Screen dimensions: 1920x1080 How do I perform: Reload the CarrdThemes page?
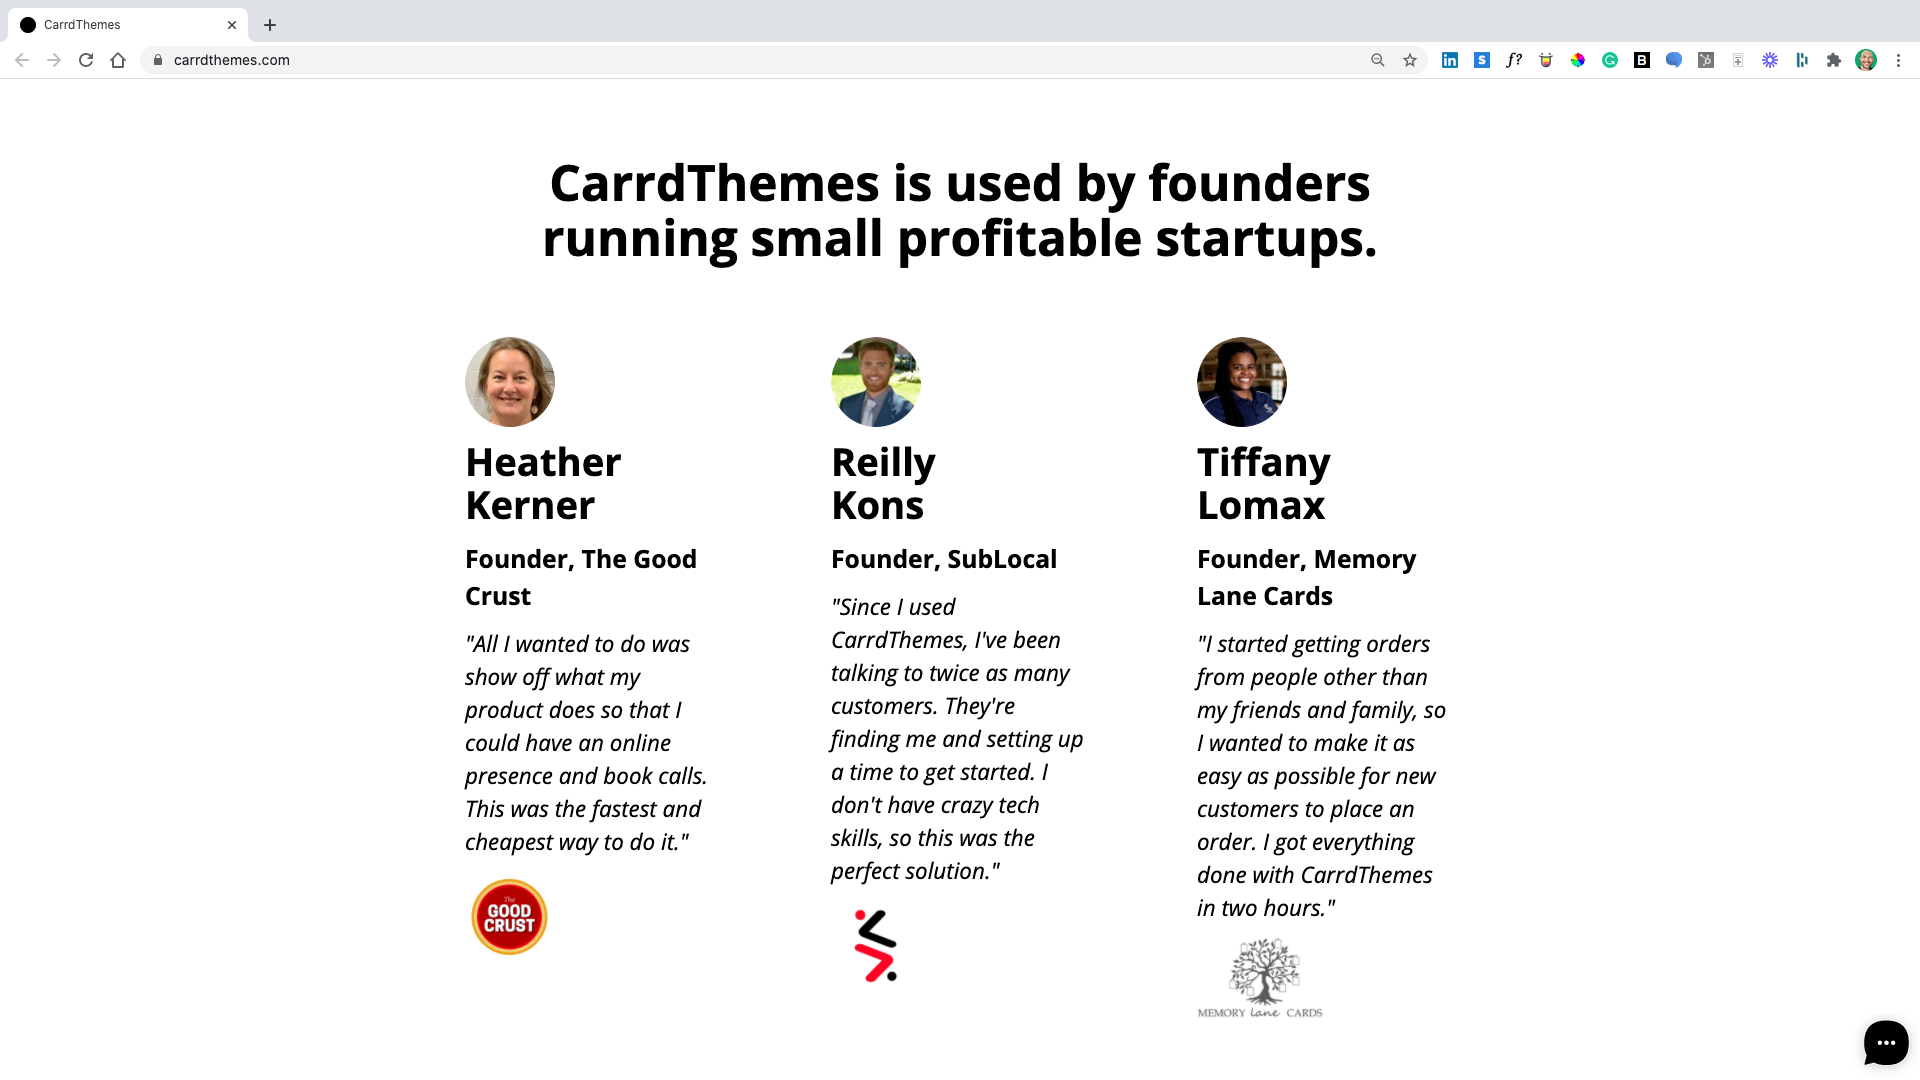tap(86, 60)
